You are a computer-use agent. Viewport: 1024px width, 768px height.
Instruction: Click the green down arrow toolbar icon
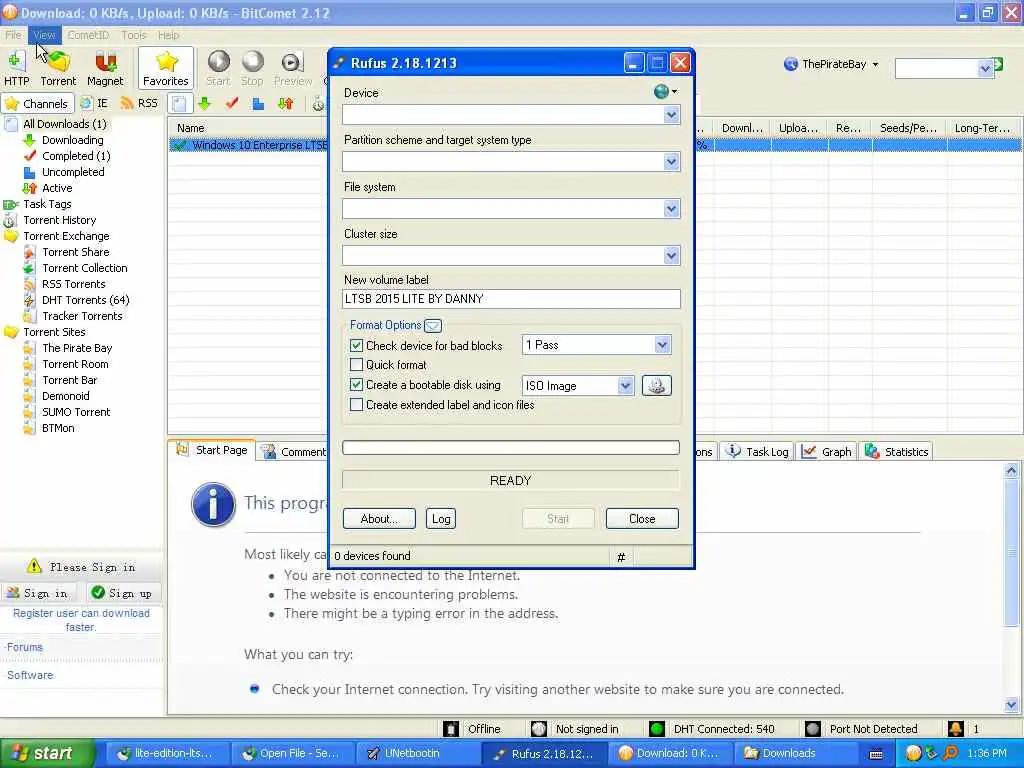coord(205,103)
